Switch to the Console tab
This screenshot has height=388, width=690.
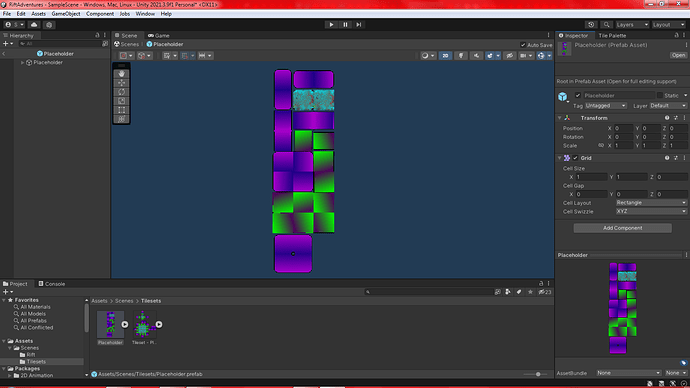coord(51,284)
